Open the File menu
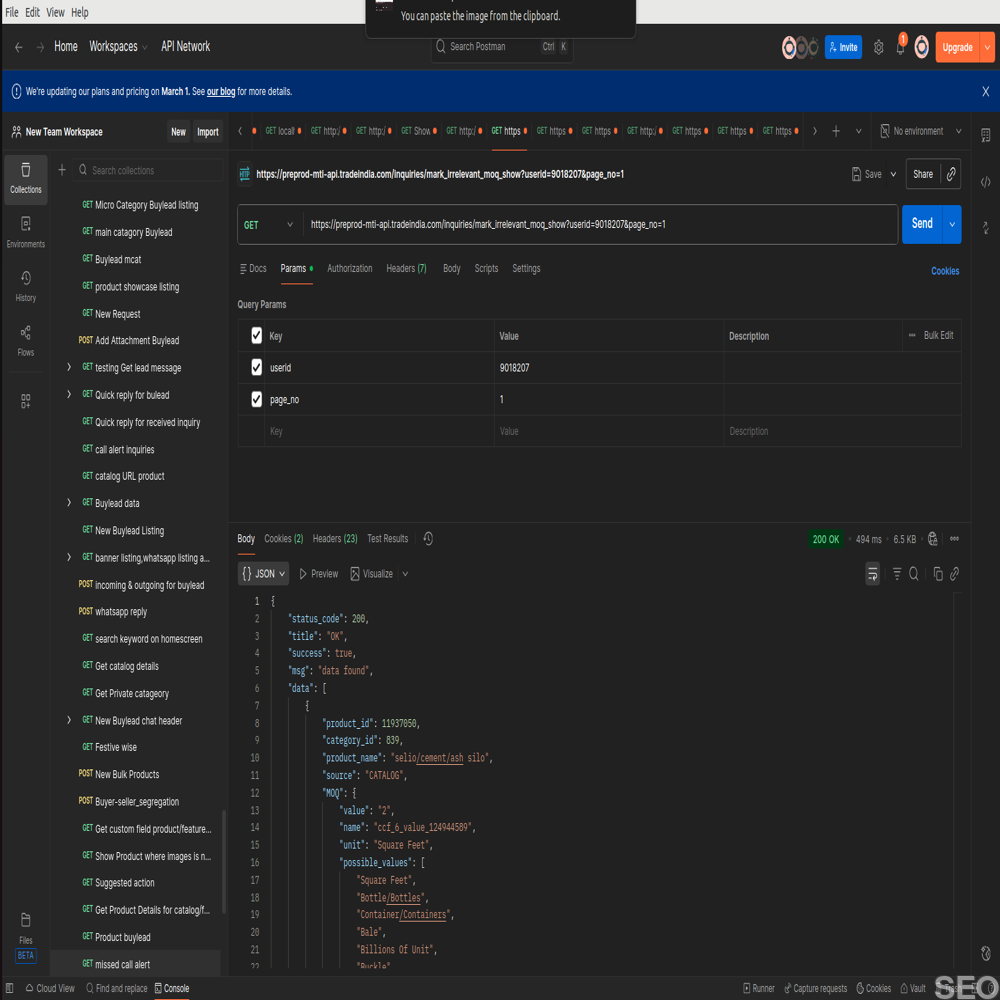Viewport: 1000px width, 1000px height. coord(11,12)
